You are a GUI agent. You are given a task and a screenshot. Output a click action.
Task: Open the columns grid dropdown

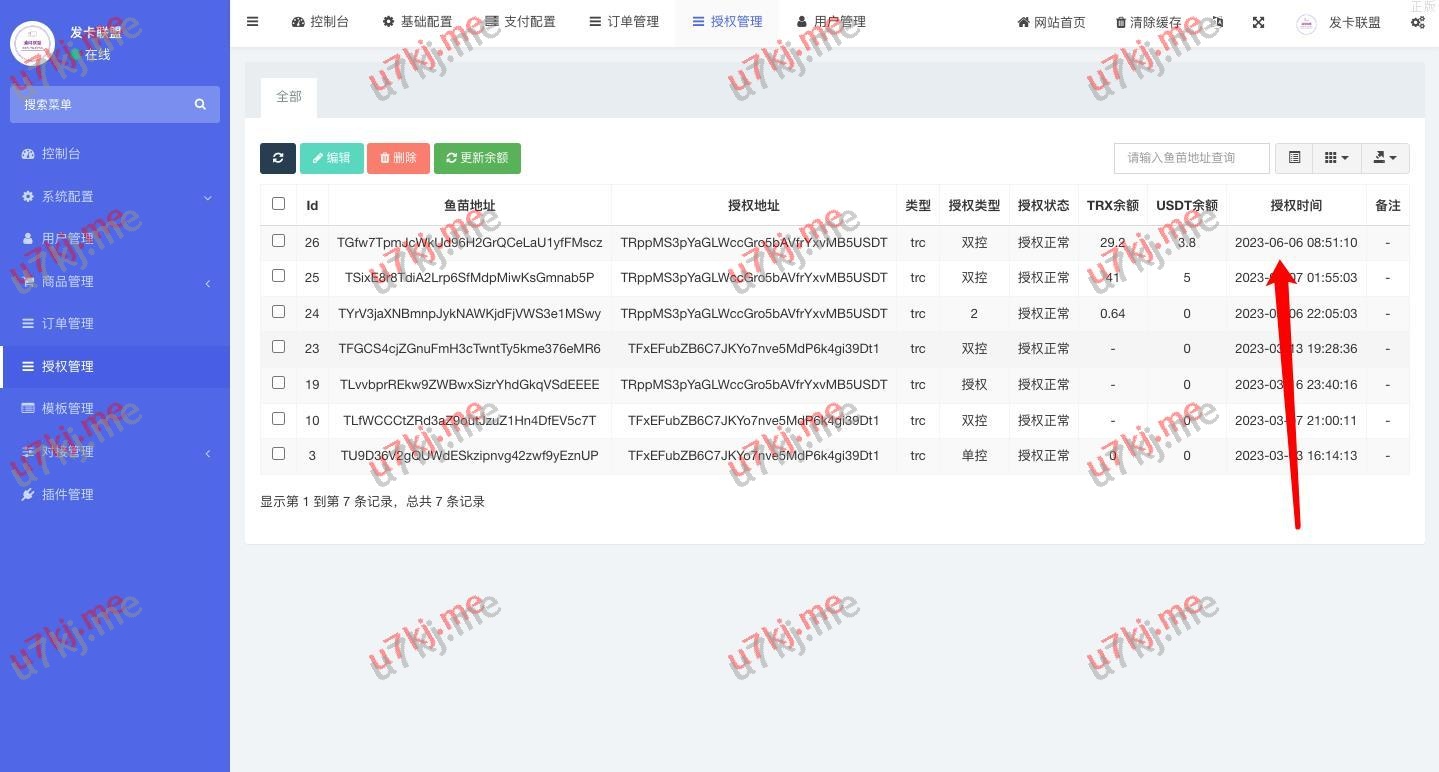click(1336, 158)
